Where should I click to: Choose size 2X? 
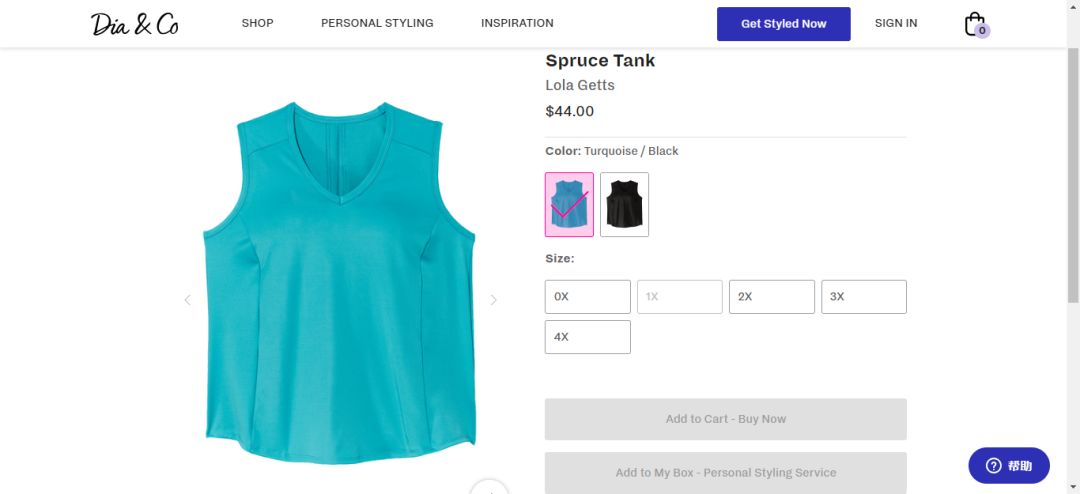(771, 297)
